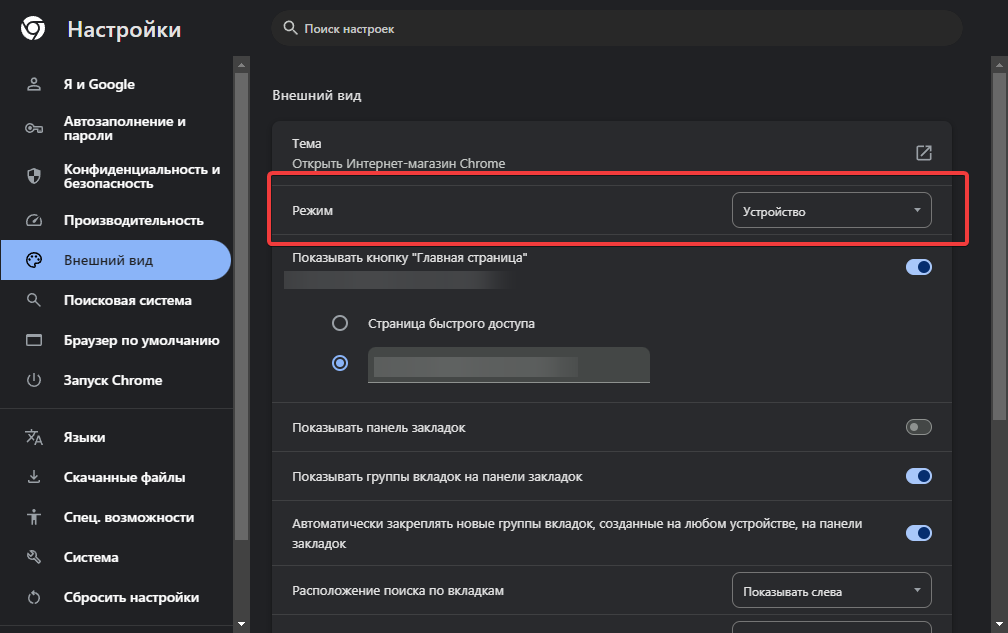Viewport: 1008px width, 633px height.
Task: Click the person icon beside Я и Google
Action: [x=33, y=84]
